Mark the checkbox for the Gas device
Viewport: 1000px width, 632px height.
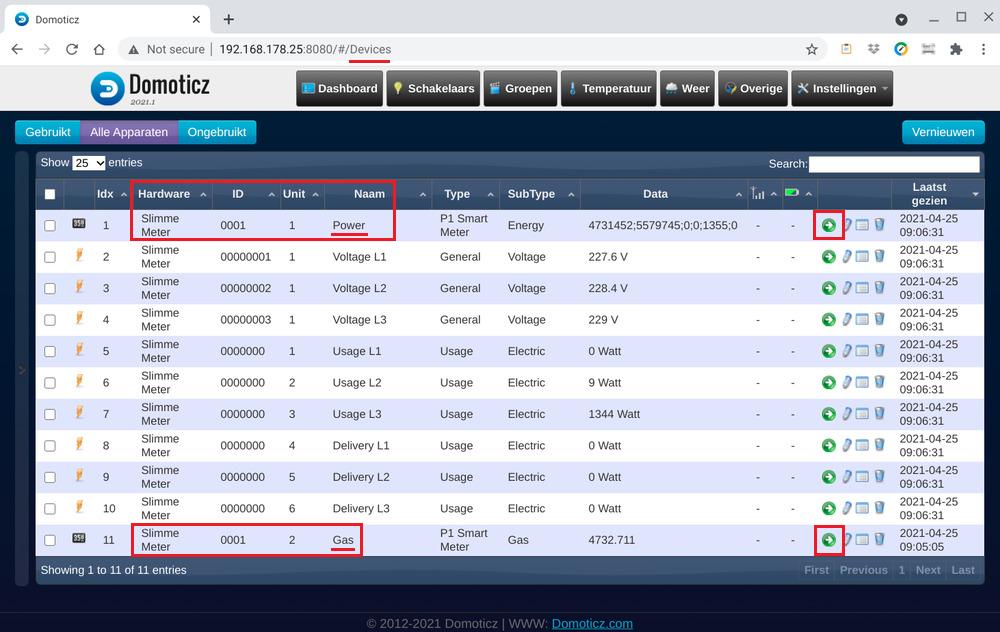pyautogui.click(x=50, y=540)
